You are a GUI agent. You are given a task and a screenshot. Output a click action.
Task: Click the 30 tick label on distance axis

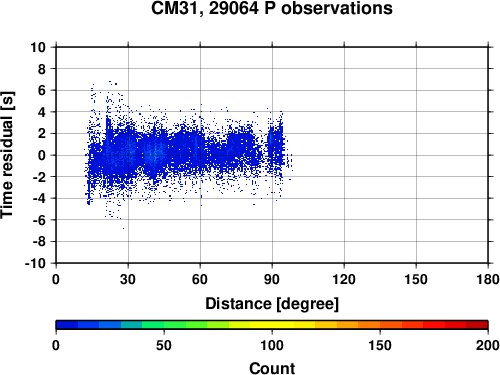click(x=128, y=279)
